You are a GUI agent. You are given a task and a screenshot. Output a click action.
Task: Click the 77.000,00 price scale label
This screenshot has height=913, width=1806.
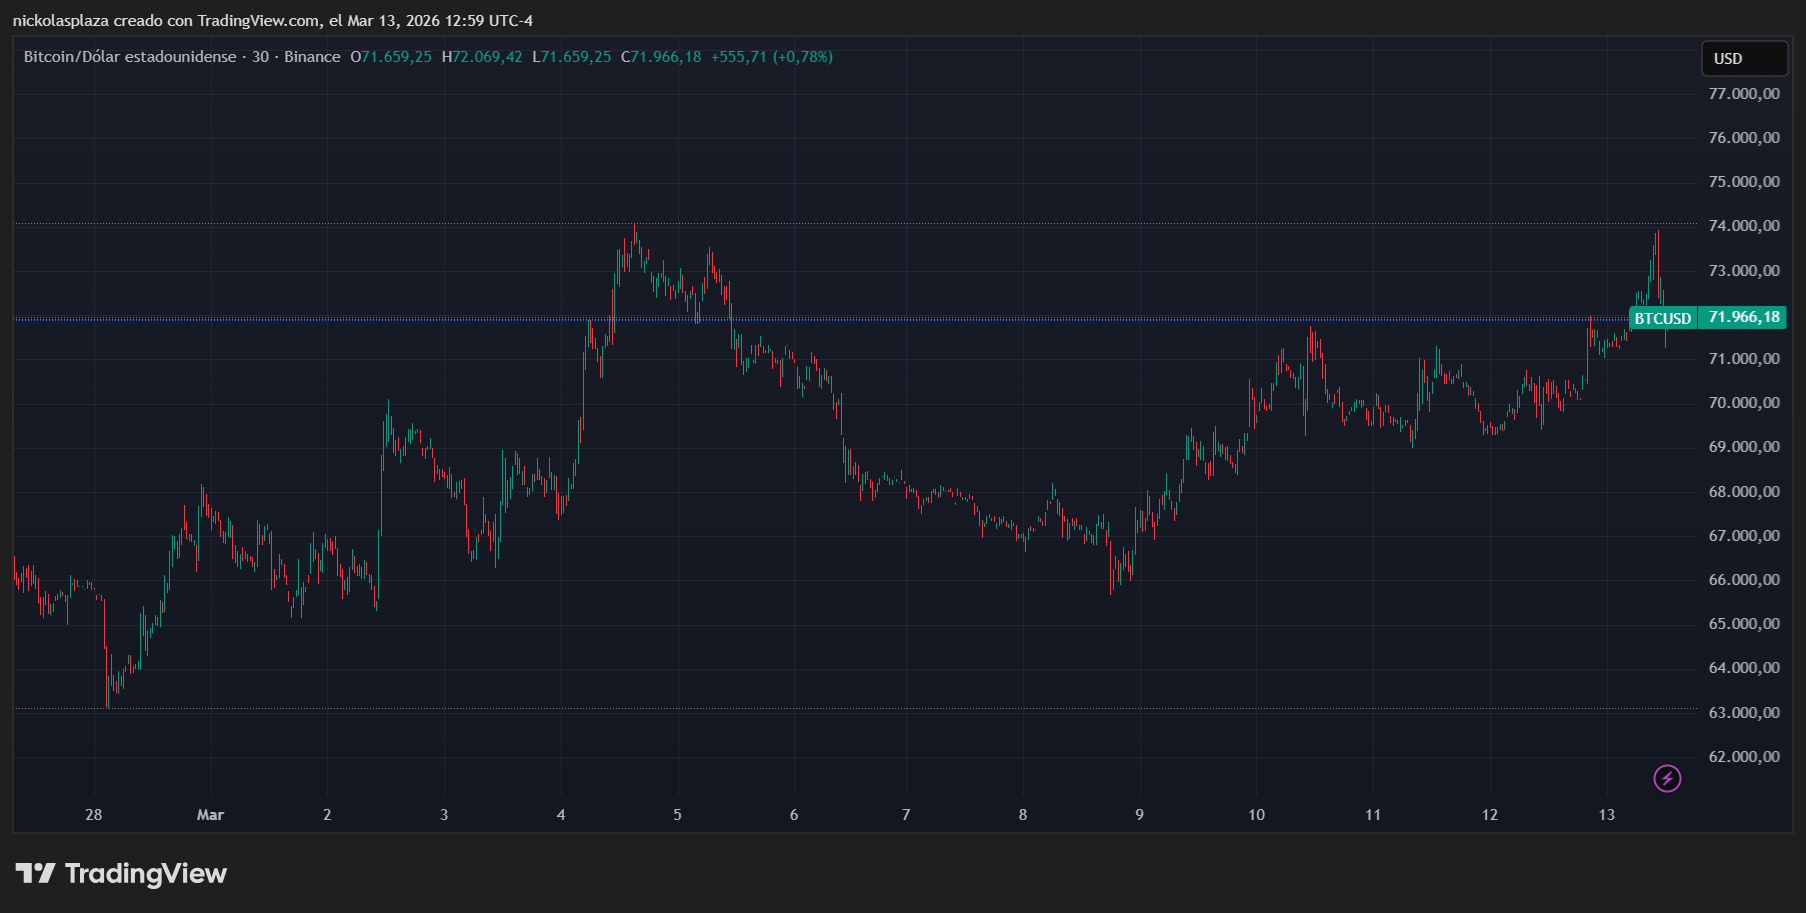tap(1744, 94)
